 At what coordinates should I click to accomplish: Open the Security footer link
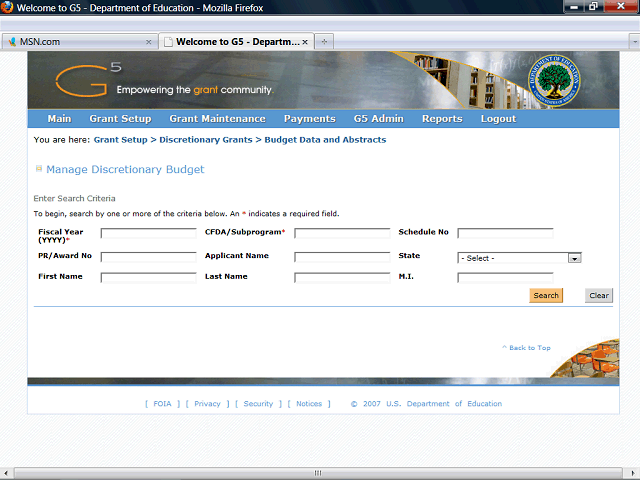[258, 404]
